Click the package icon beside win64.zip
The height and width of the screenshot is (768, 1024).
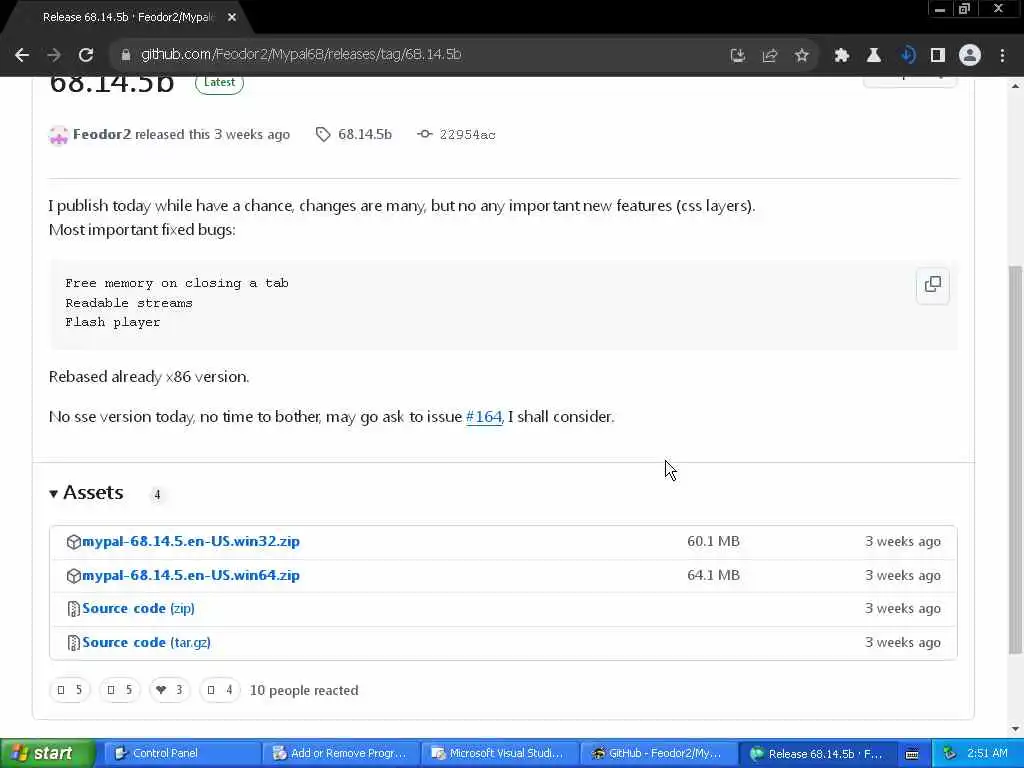pos(73,576)
